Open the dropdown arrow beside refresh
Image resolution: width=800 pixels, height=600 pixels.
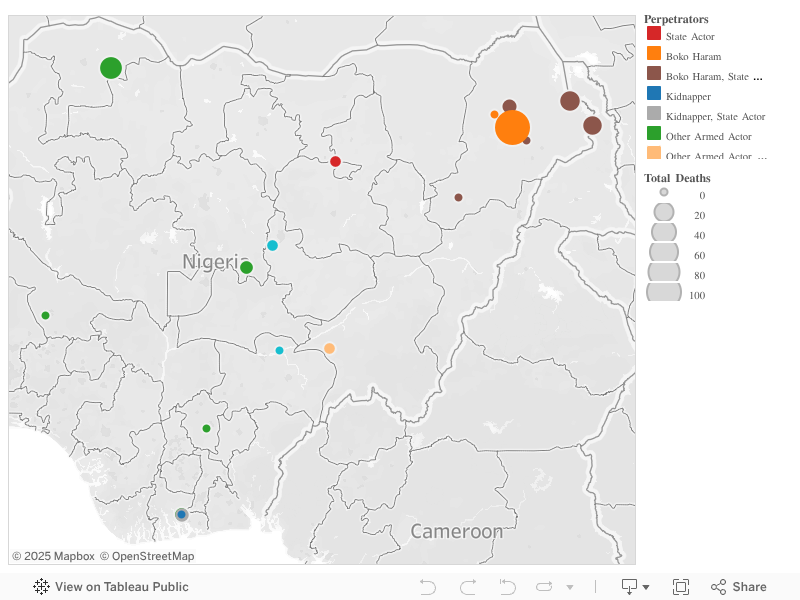pyautogui.click(x=570, y=587)
